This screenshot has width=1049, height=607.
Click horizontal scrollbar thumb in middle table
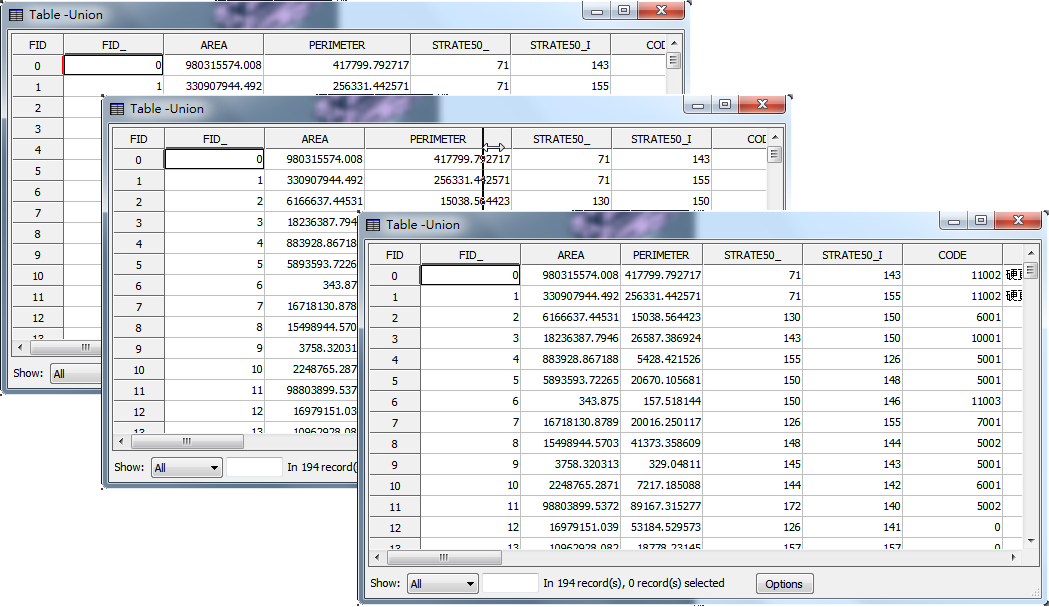click(x=185, y=441)
